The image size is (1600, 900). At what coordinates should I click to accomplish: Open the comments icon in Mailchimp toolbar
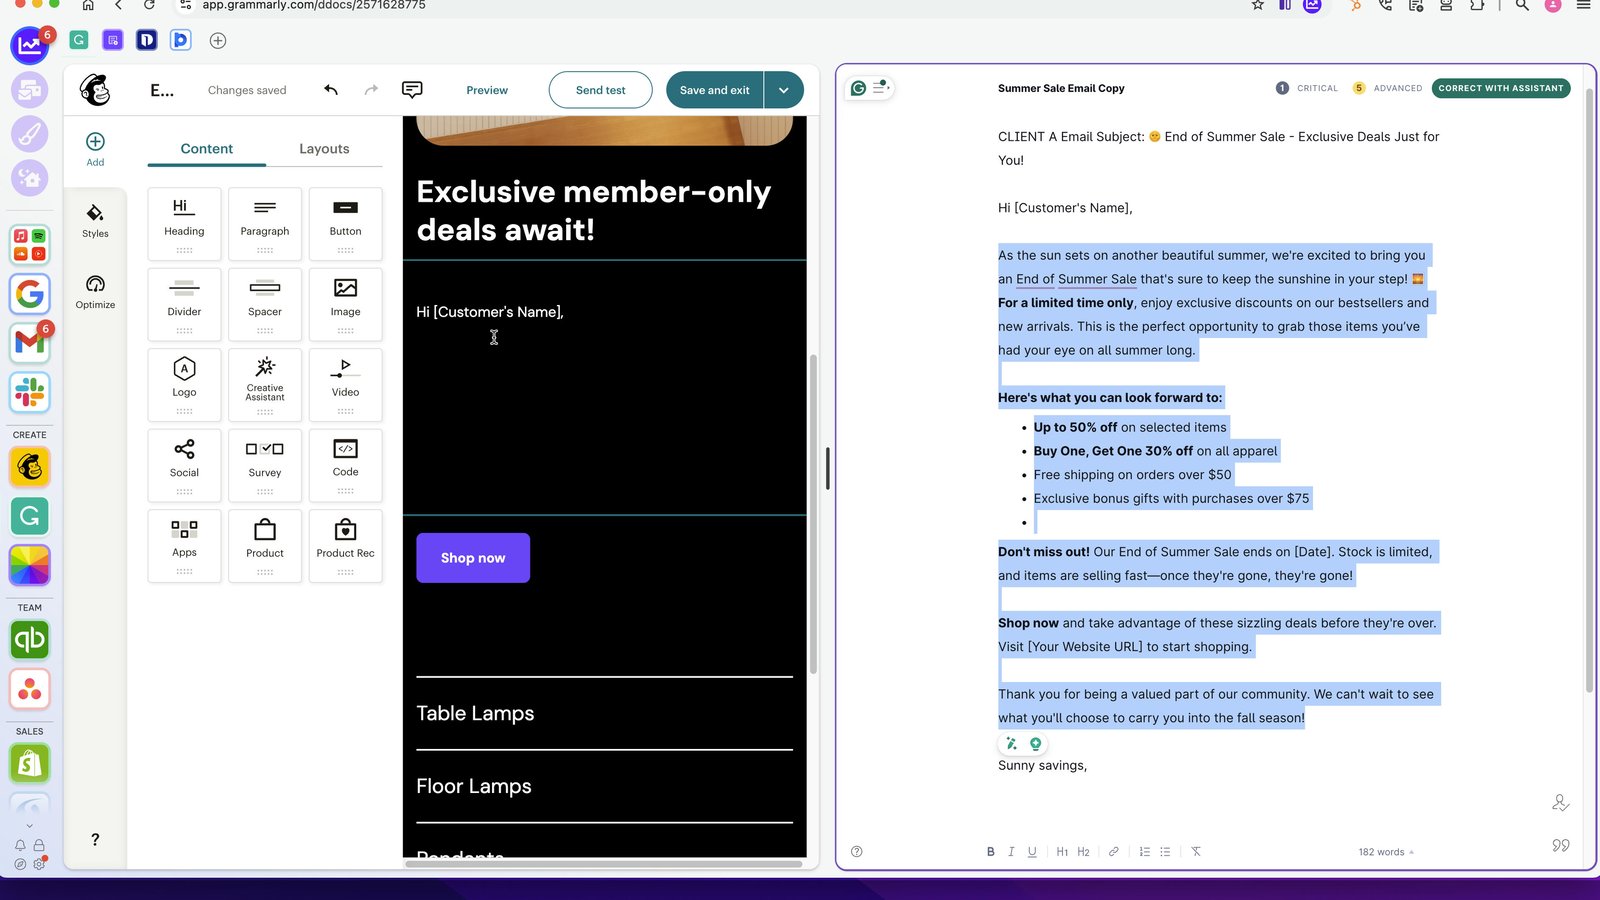tap(412, 90)
